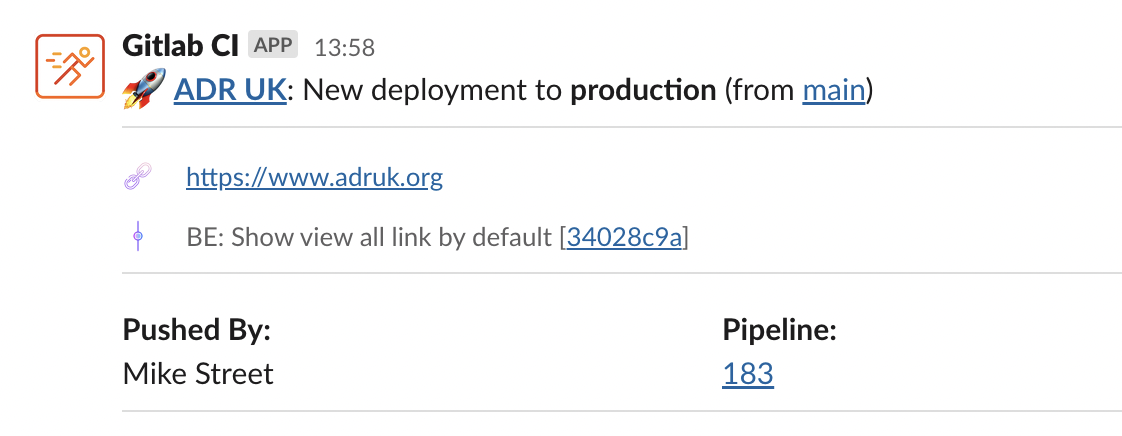Click the purple commit node icon
The width and height of the screenshot is (1122, 436).
click(x=138, y=236)
